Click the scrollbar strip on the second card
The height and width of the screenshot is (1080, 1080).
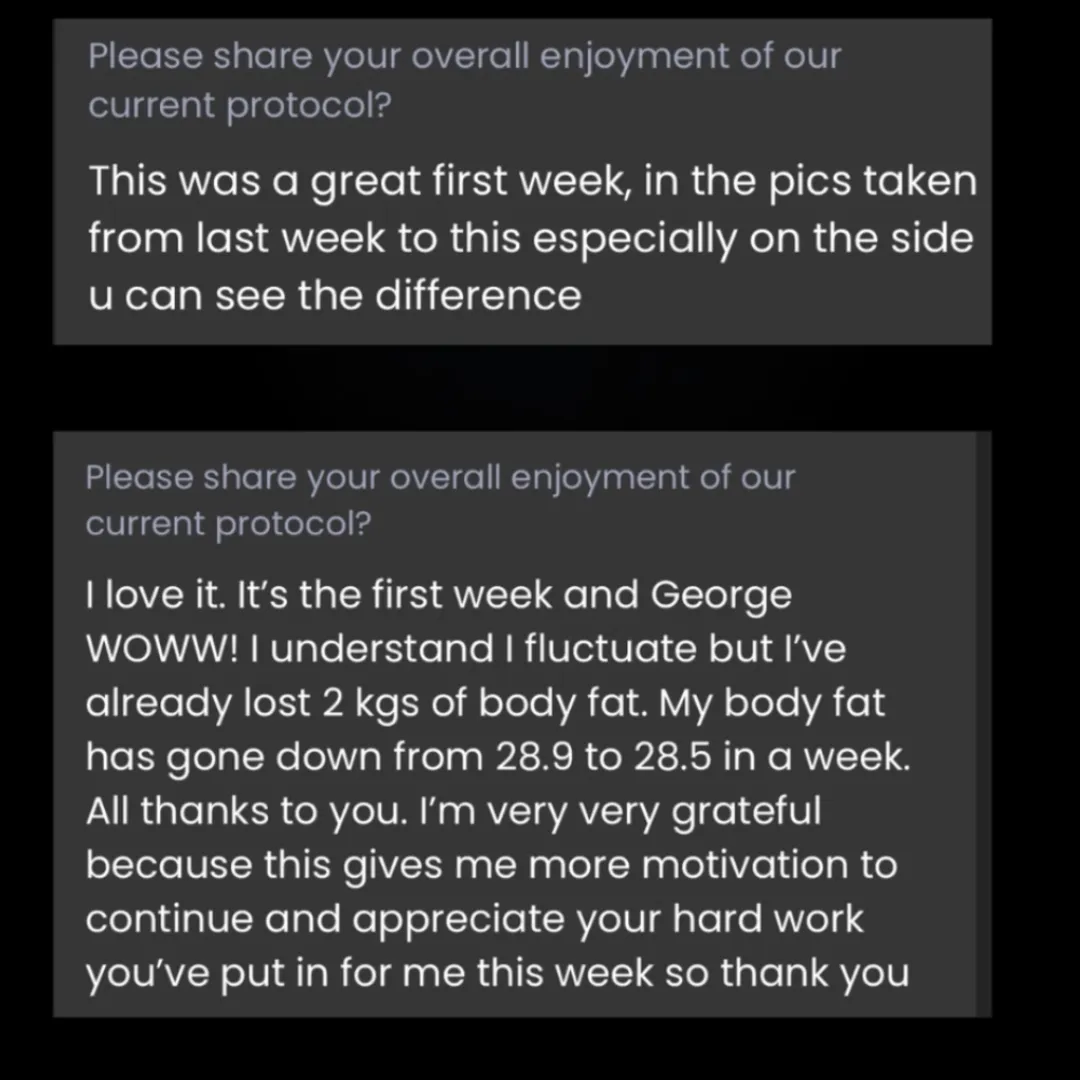point(983,724)
